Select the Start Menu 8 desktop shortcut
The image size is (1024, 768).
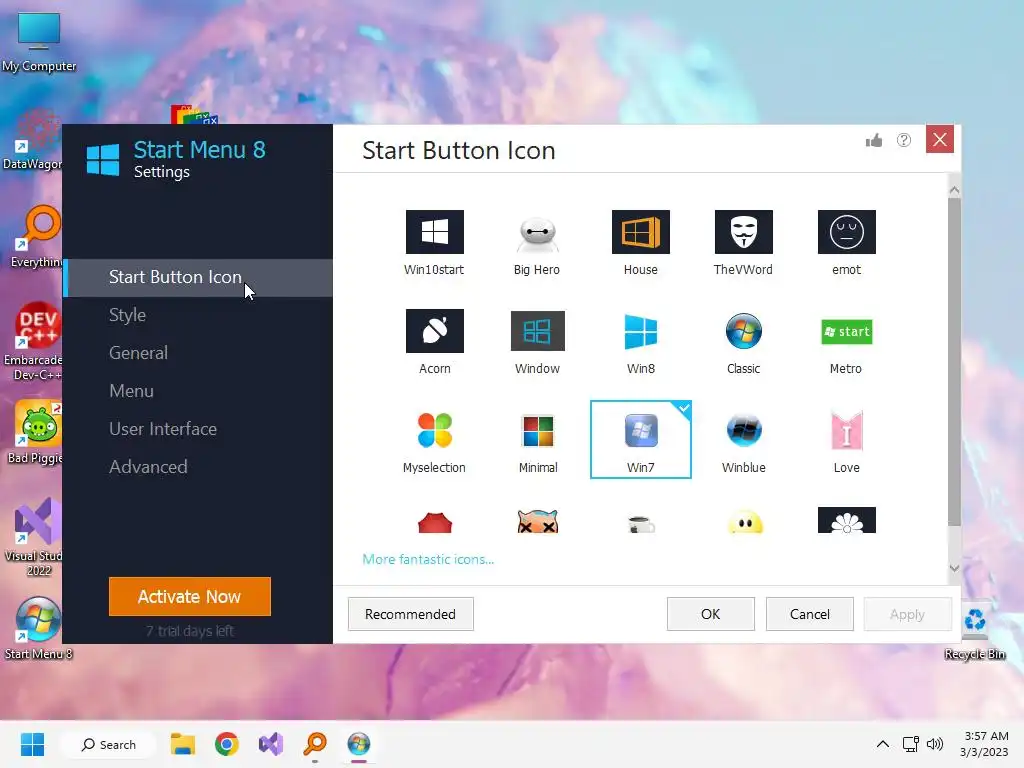tap(38, 629)
